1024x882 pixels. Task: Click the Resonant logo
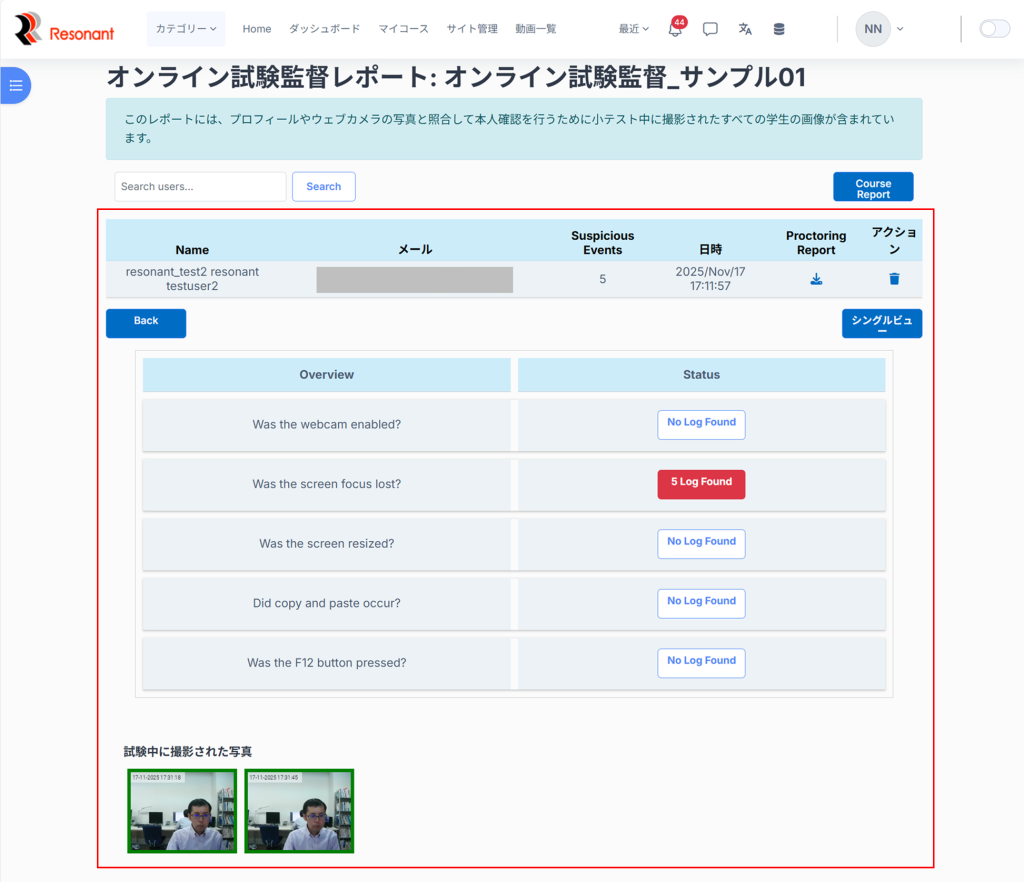pyautogui.click(x=65, y=30)
